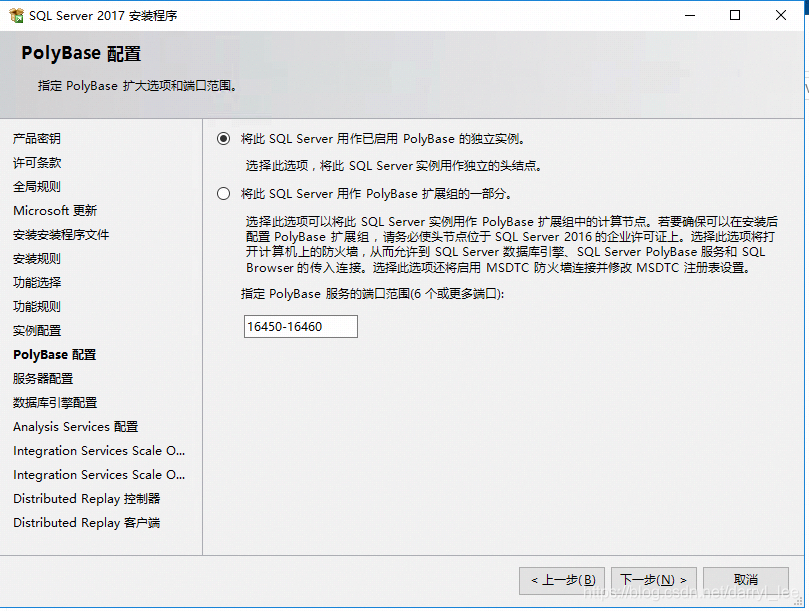809x611 pixels.
Task: Select Distributed Replay 控制器 step
Action: (x=87, y=499)
